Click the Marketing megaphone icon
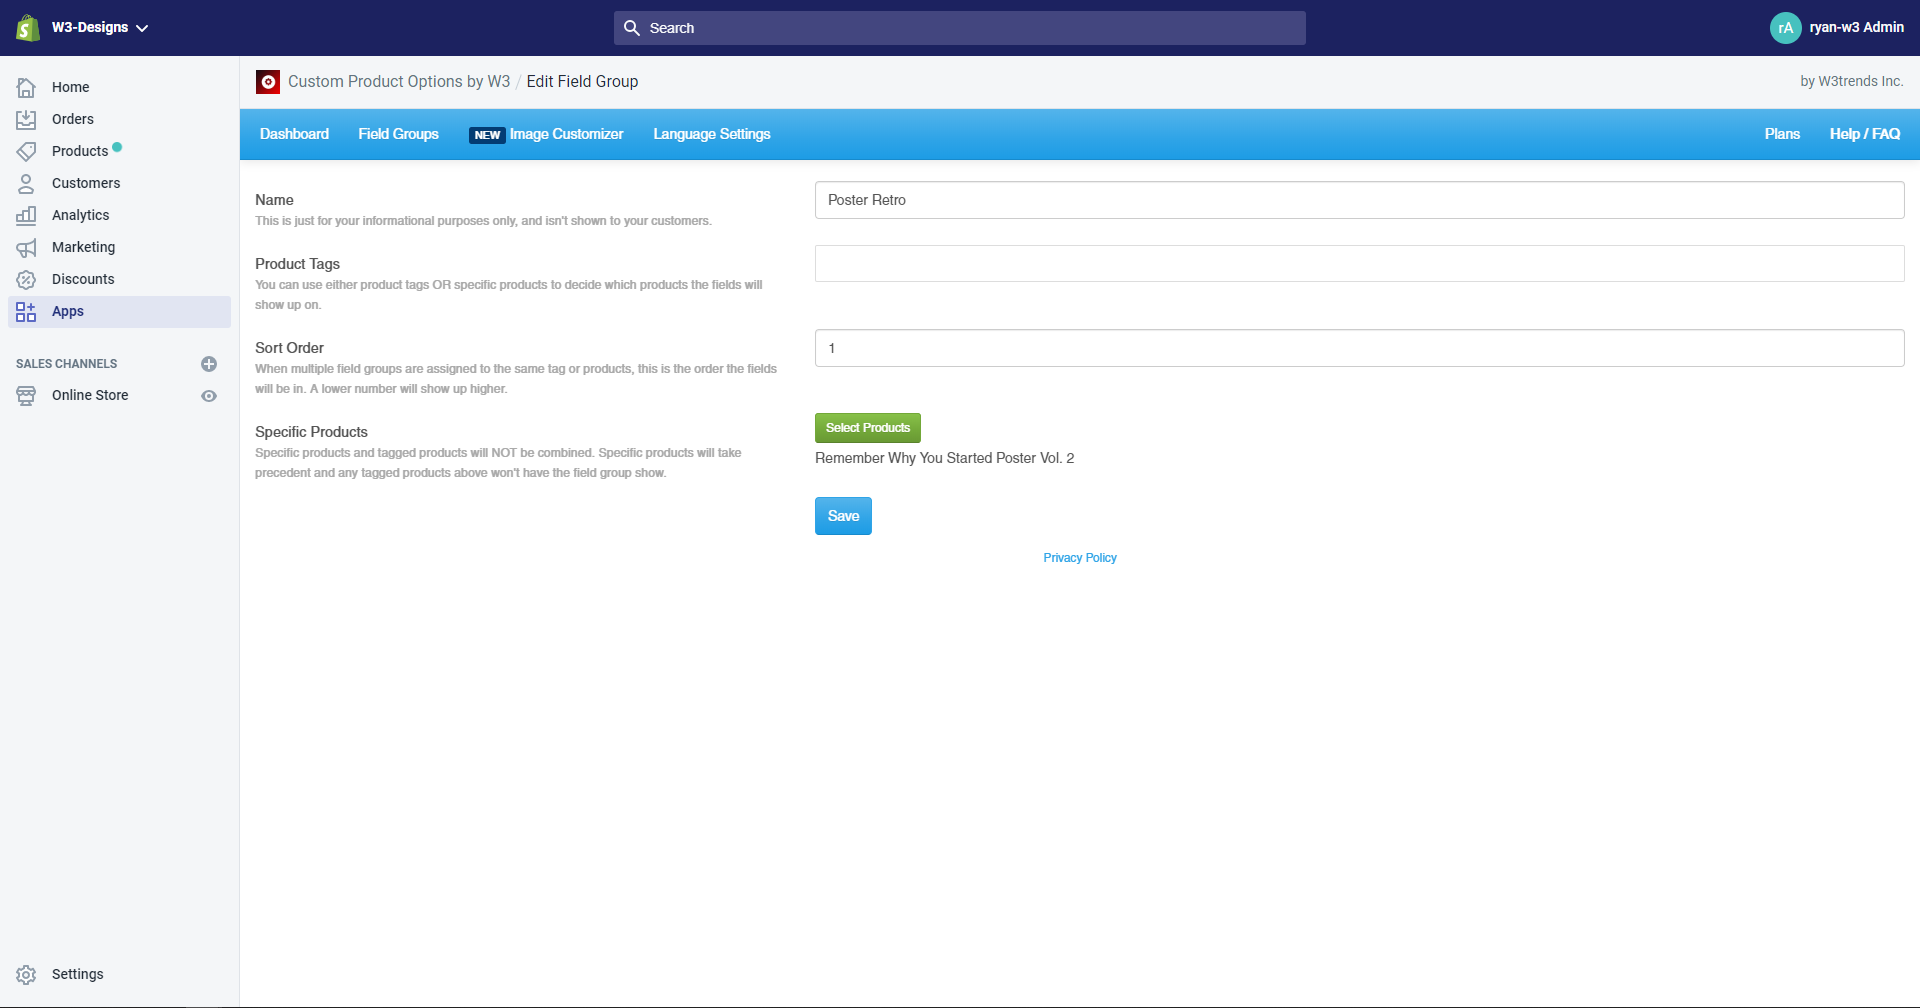This screenshot has width=1920, height=1008. coord(26,247)
